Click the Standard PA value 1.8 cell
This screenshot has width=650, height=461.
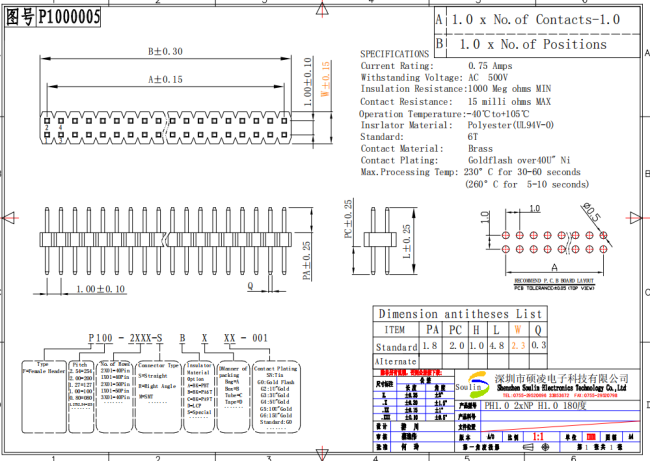pos(432,345)
